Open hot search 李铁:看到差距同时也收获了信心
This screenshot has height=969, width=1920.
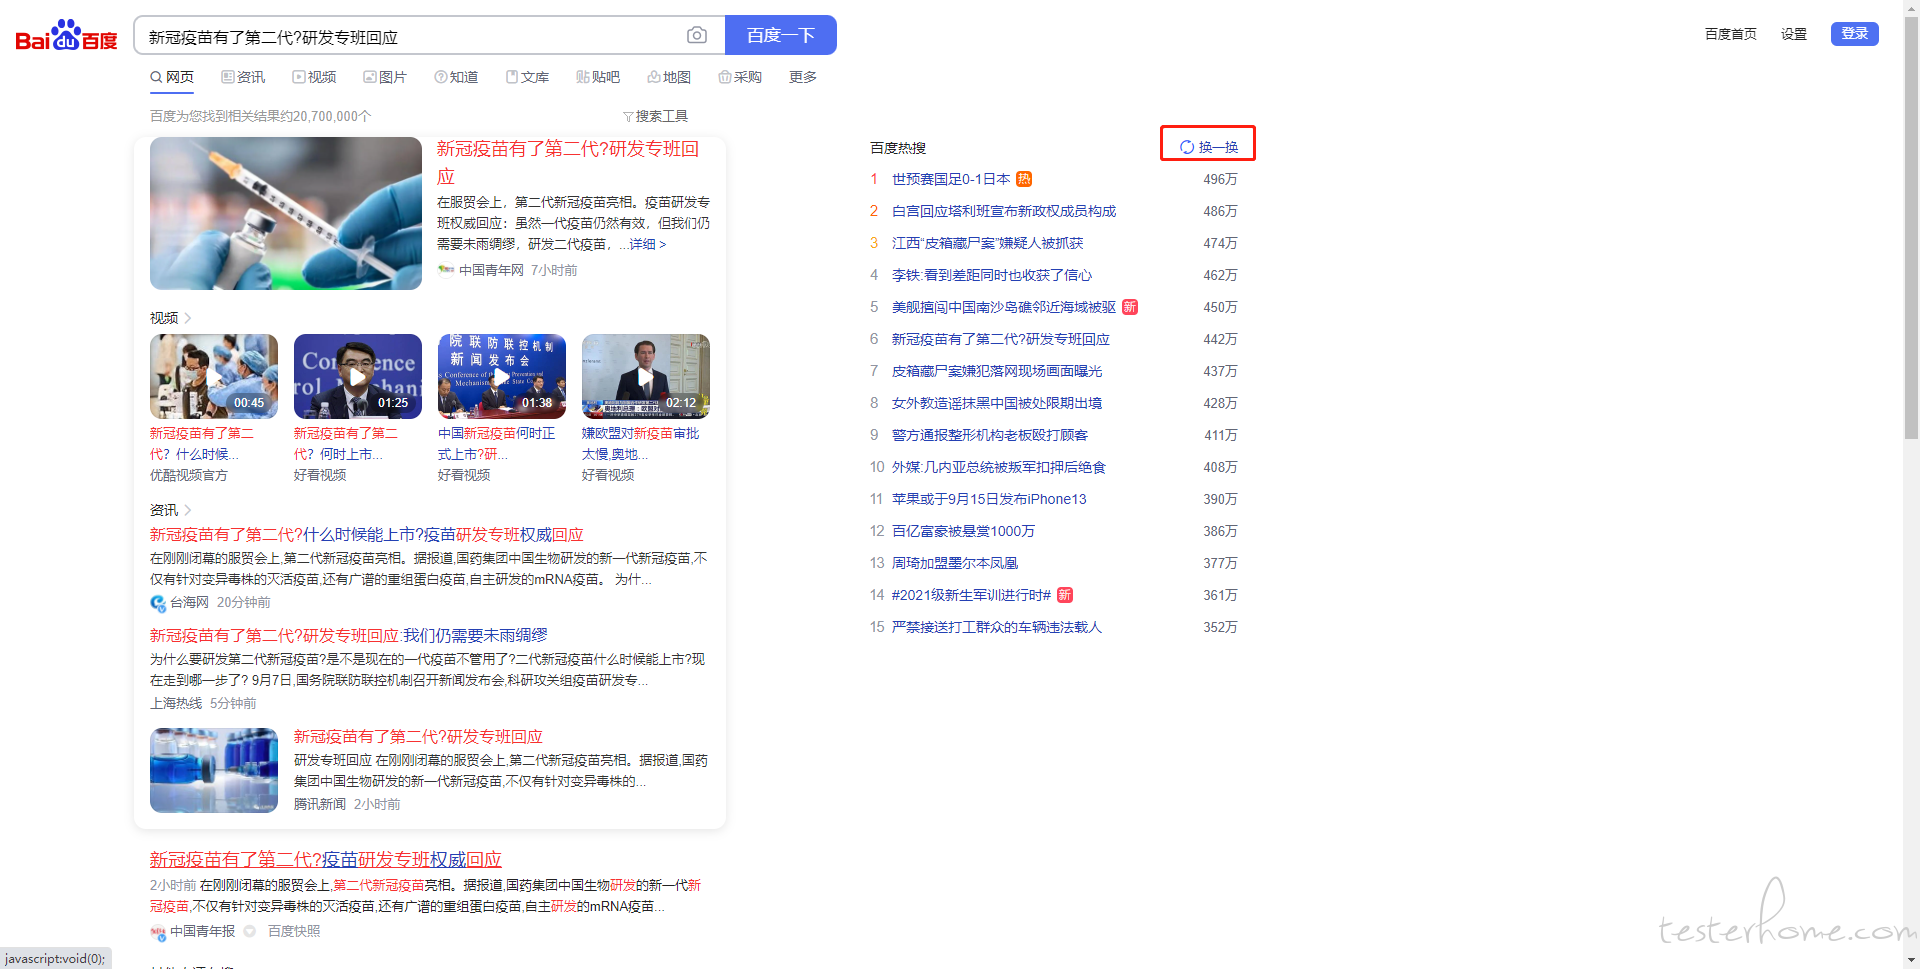992,275
